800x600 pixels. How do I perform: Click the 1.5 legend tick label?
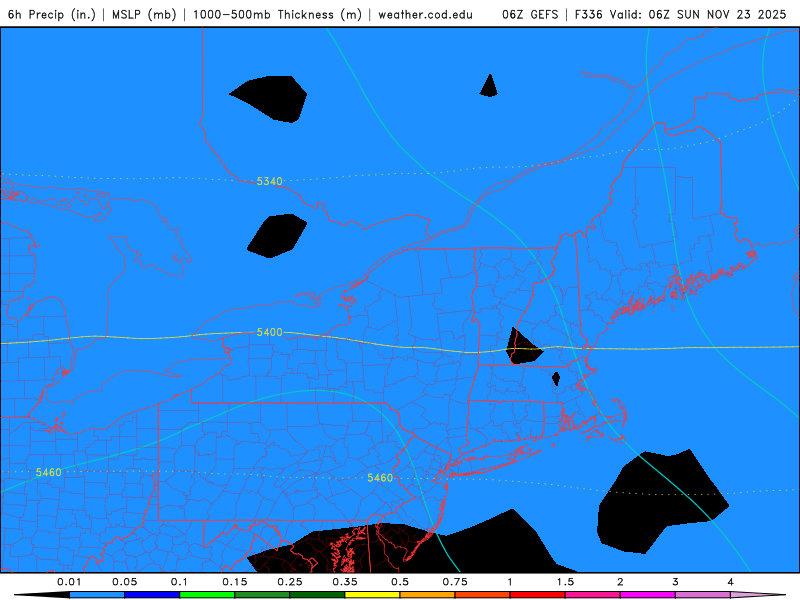click(565, 582)
